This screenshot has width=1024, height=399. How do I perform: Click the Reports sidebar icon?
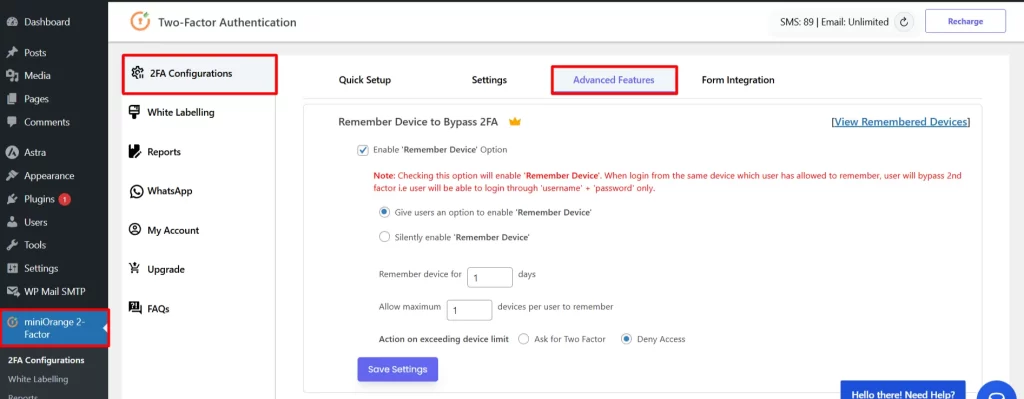coord(135,152)
